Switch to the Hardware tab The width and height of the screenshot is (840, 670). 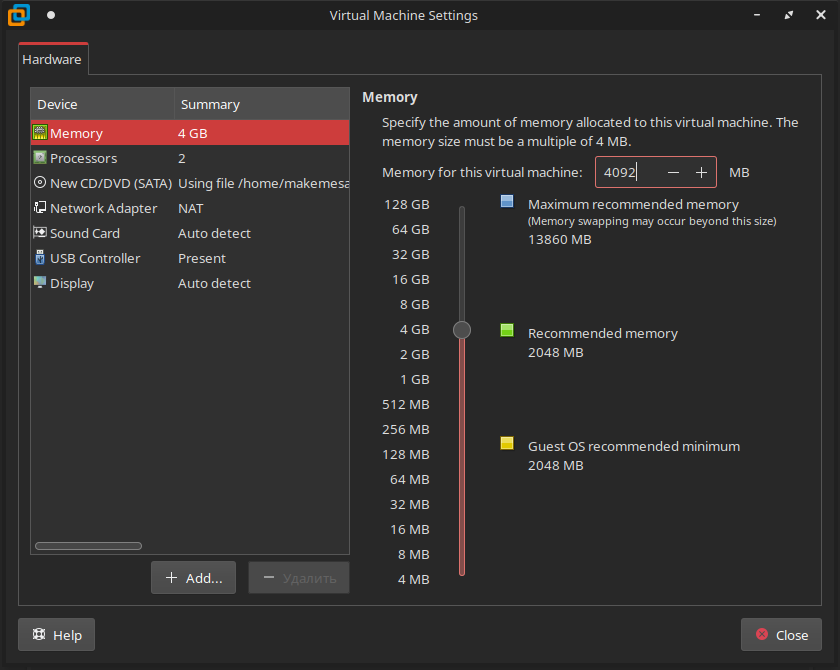pos(52,59)
